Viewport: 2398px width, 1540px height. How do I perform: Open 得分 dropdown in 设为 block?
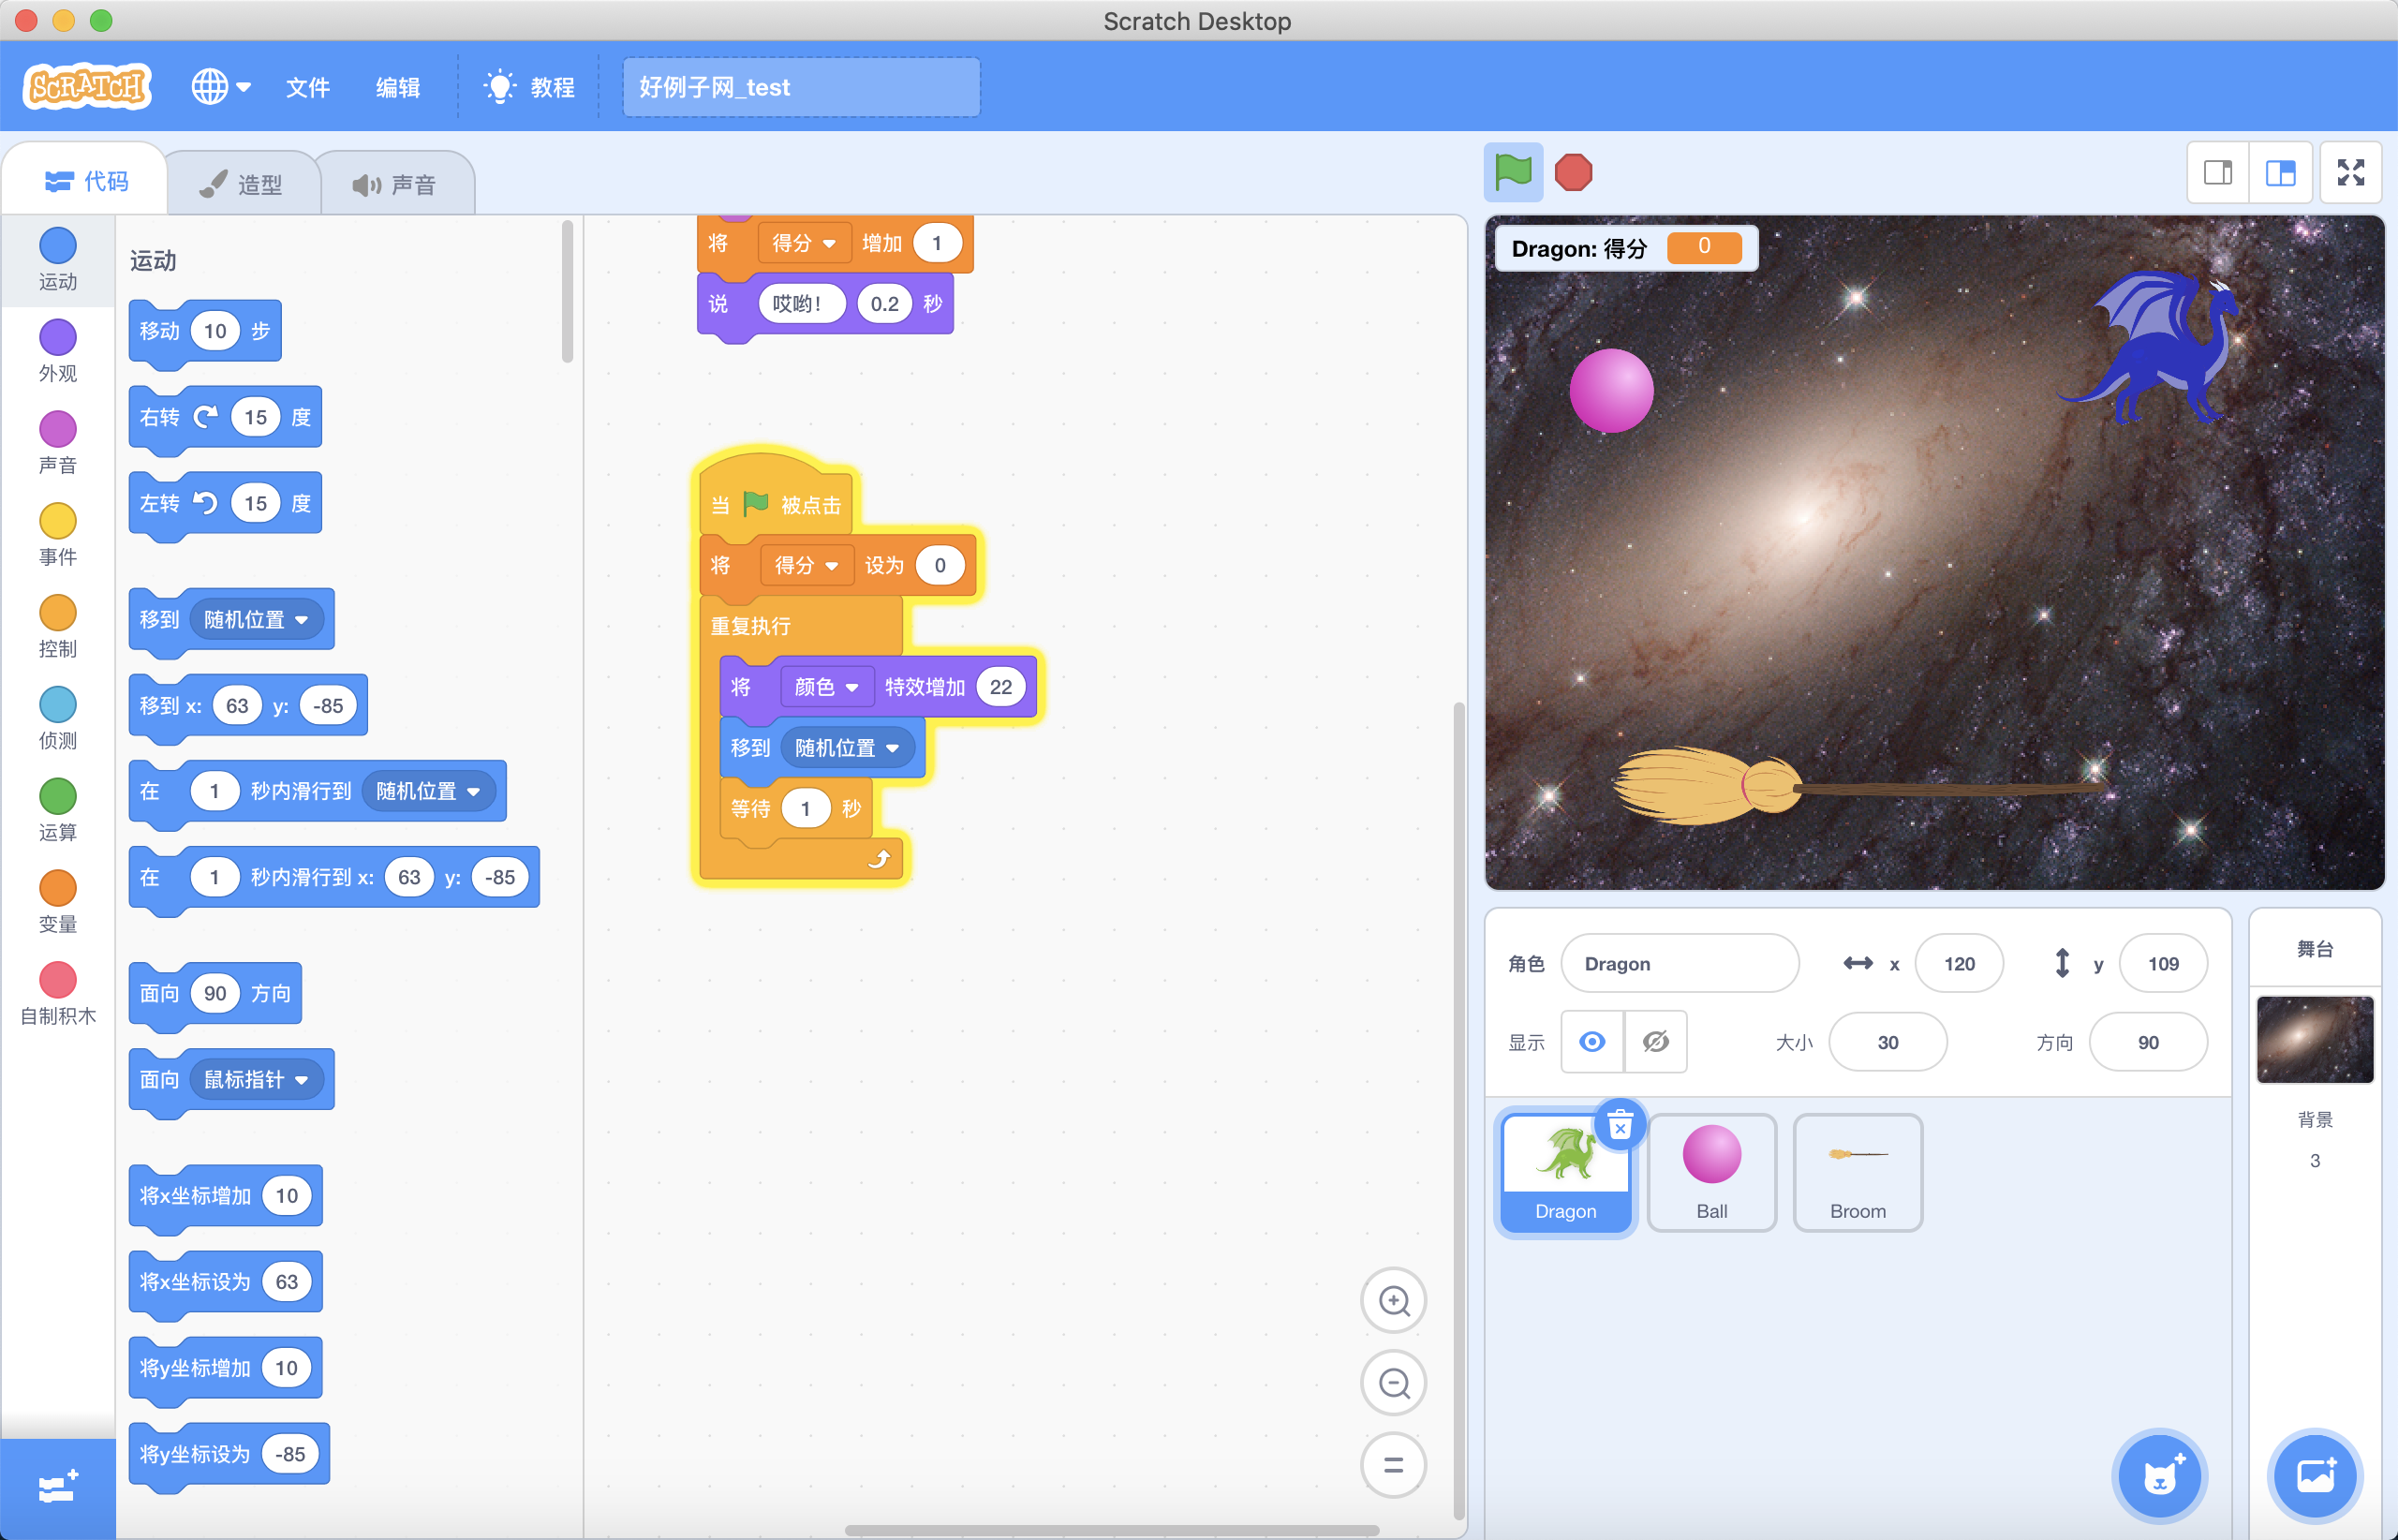tap(806, 565)
